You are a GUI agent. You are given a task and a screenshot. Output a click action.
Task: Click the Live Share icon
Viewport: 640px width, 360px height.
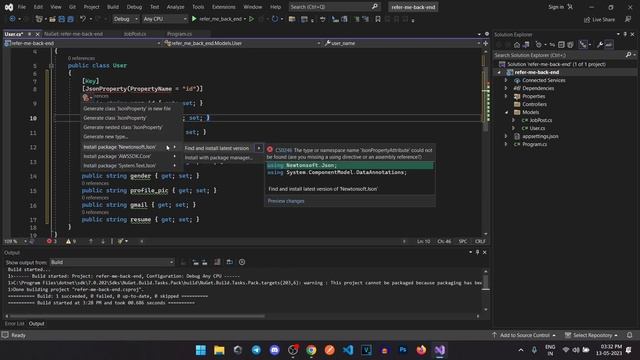click(x=599, y=20)
